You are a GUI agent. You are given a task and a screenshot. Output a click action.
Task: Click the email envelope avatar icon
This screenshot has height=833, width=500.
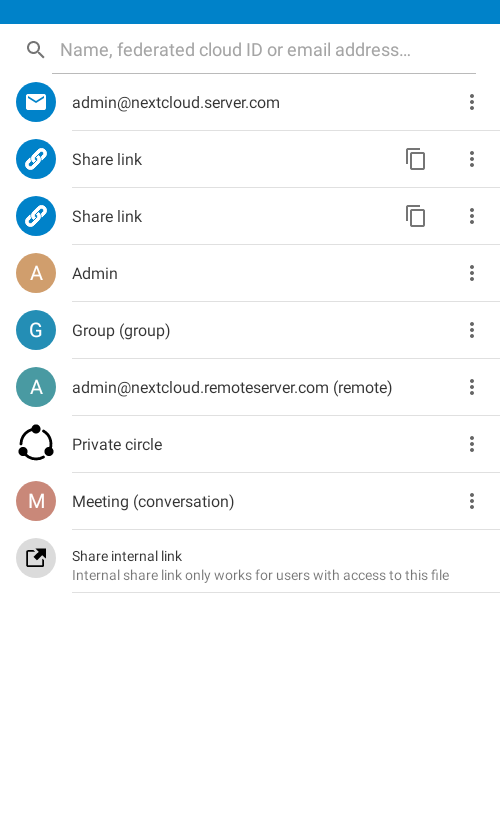tap(36, 102)
